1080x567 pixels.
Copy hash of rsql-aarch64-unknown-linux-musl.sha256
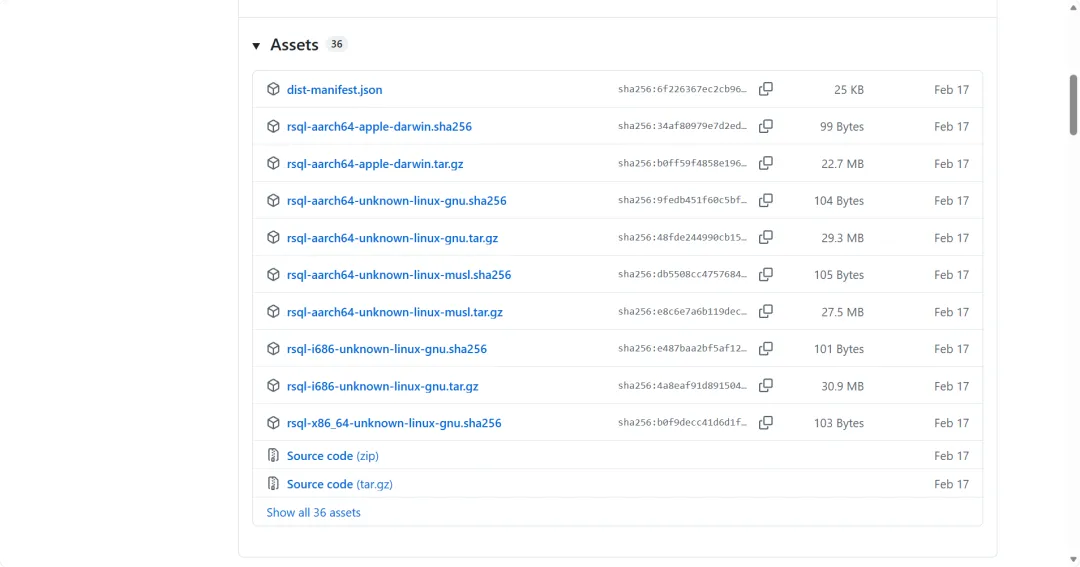click(x=766, y=274)
